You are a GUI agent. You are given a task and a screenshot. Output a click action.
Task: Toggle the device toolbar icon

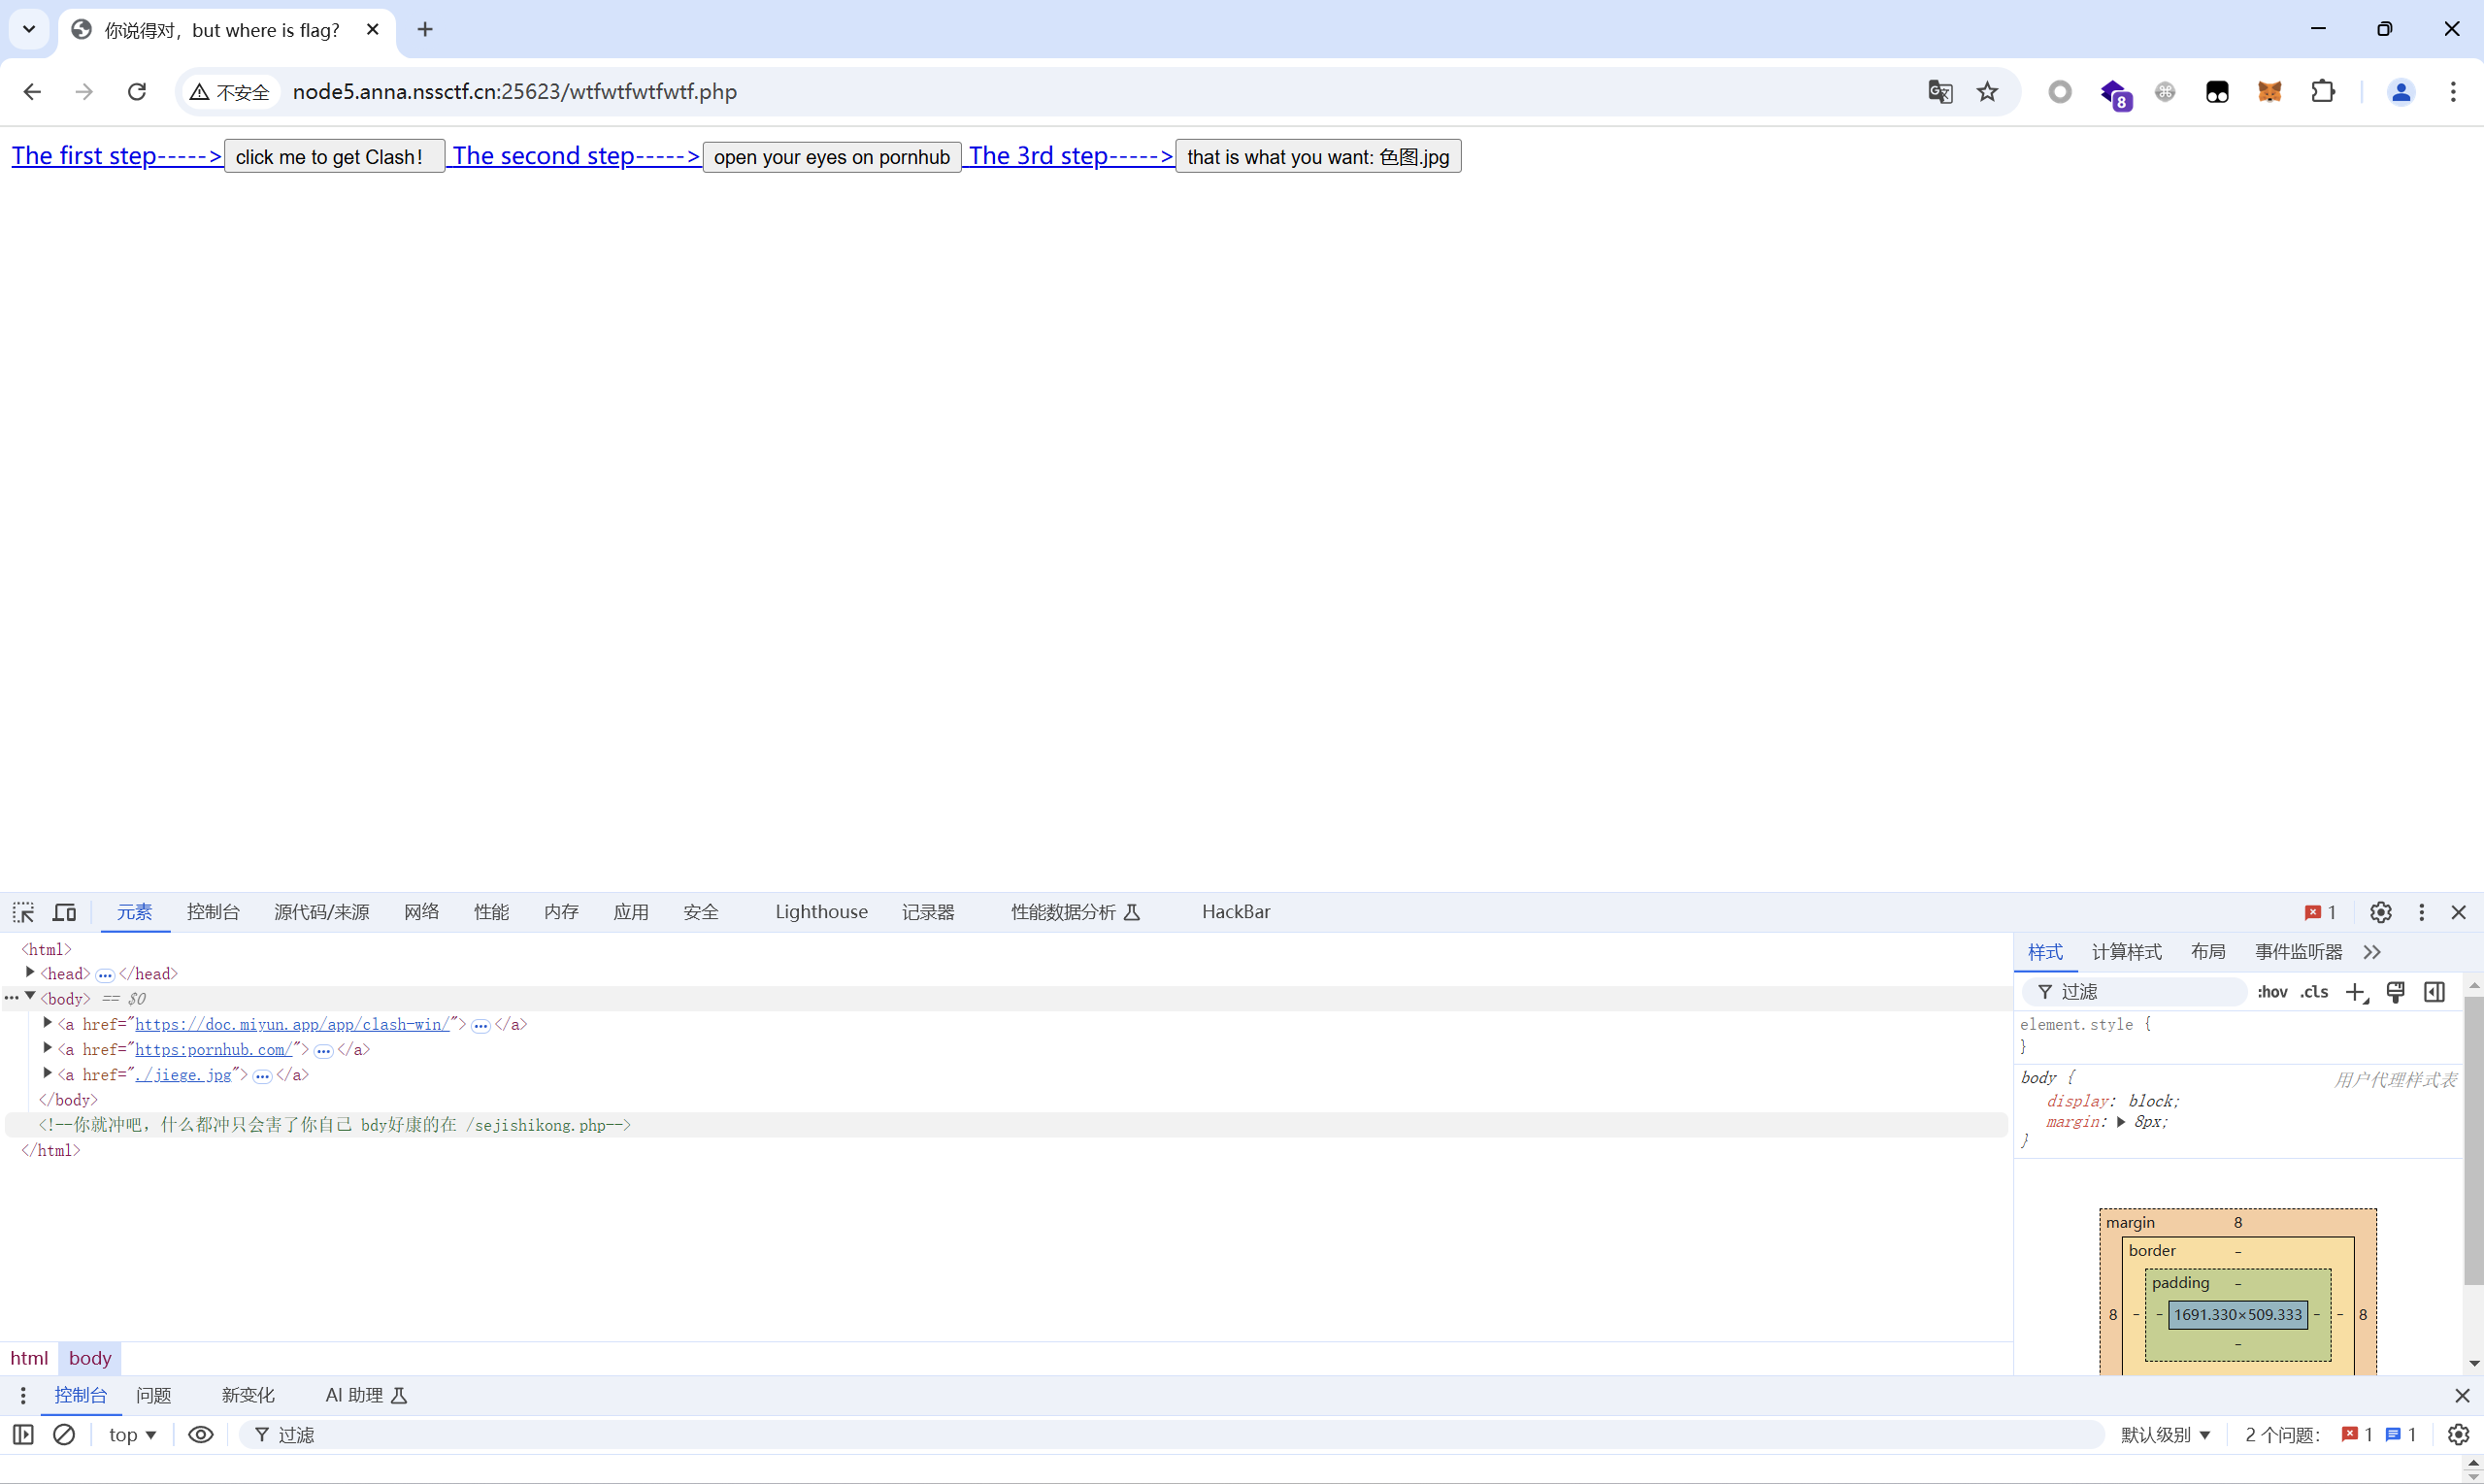[x=65, y=912]
